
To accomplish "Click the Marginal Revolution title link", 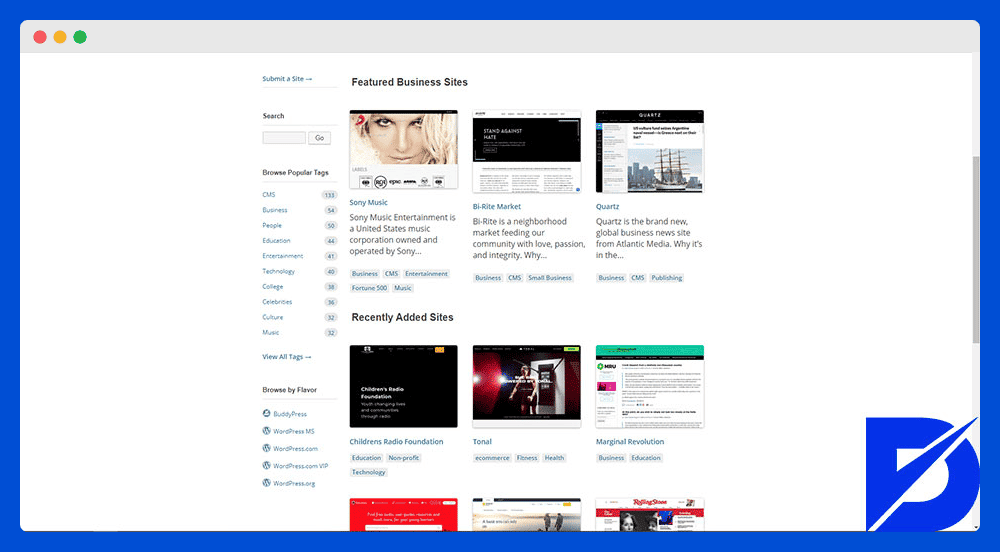I will tap(630, 442).
